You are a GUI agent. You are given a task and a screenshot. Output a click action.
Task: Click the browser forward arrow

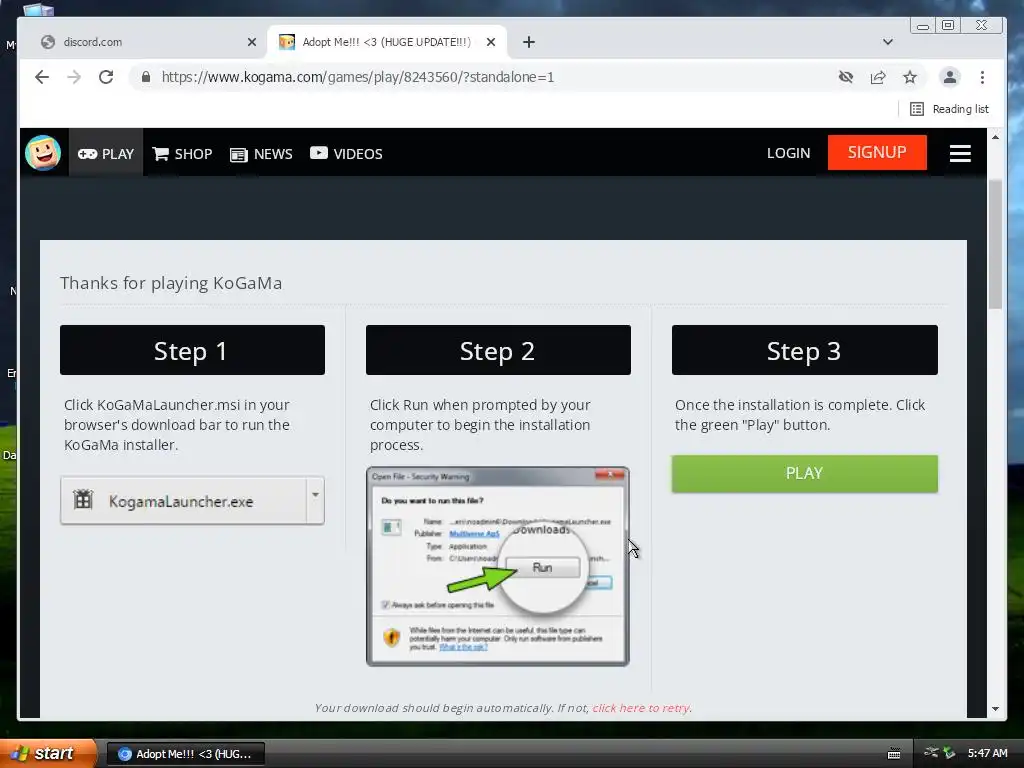click(74, 77)
